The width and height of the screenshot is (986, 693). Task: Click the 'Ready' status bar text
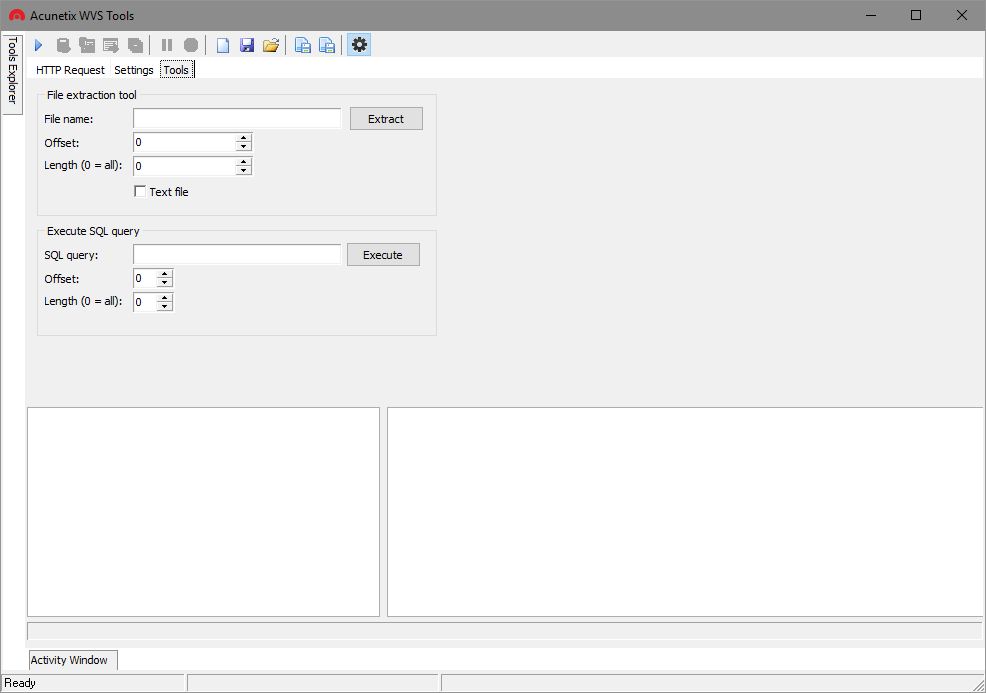pyautogui.click(x=20, y=683)
